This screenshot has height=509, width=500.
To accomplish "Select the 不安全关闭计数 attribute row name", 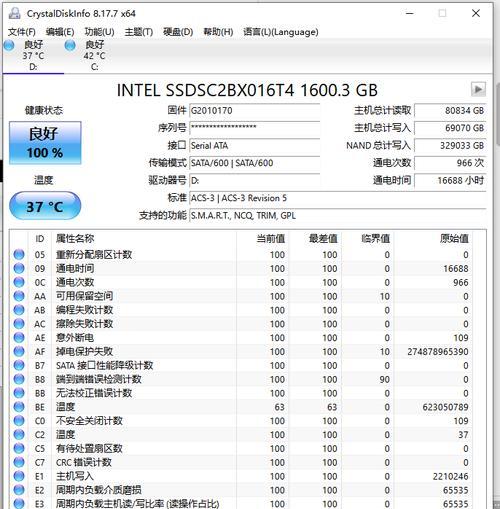I will [x=89, y=421].
